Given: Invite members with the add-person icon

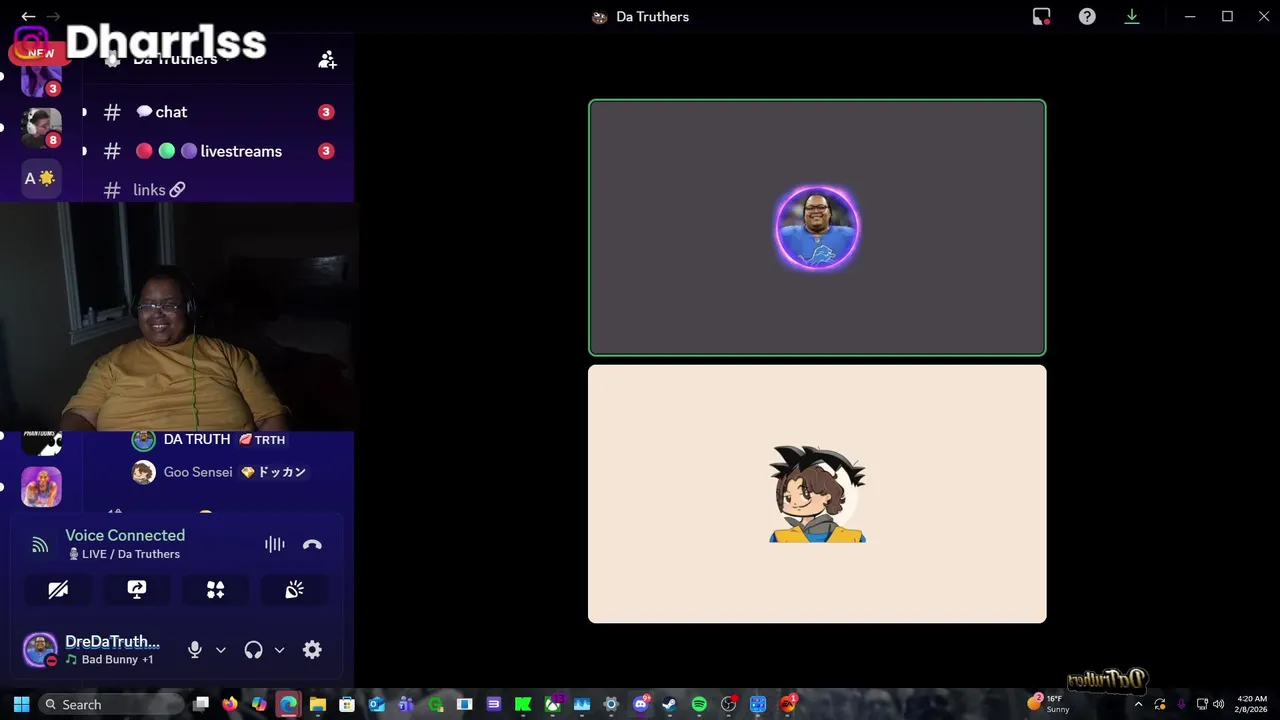Looking at the screenshot, I should [x=327, y=60].
